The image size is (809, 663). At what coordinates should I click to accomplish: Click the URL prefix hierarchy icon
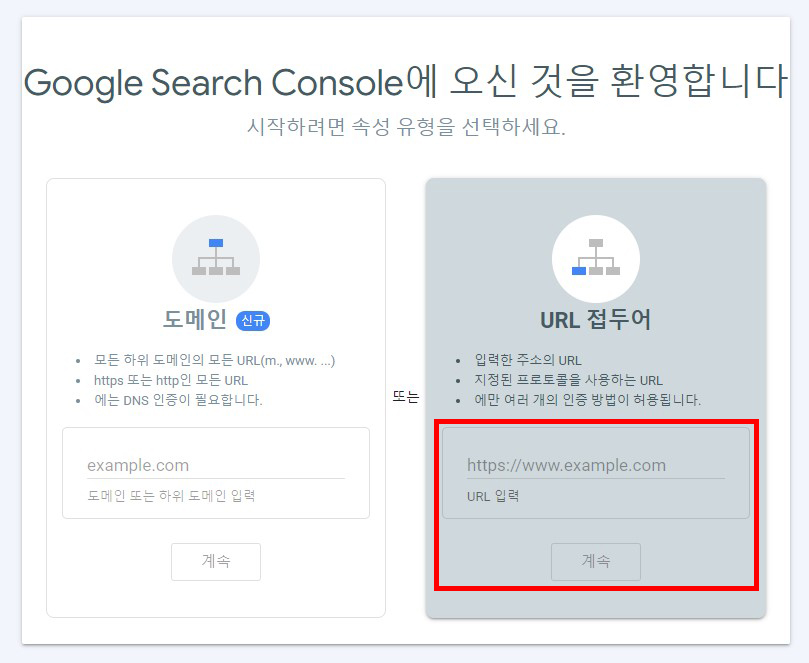pos(596,257)
